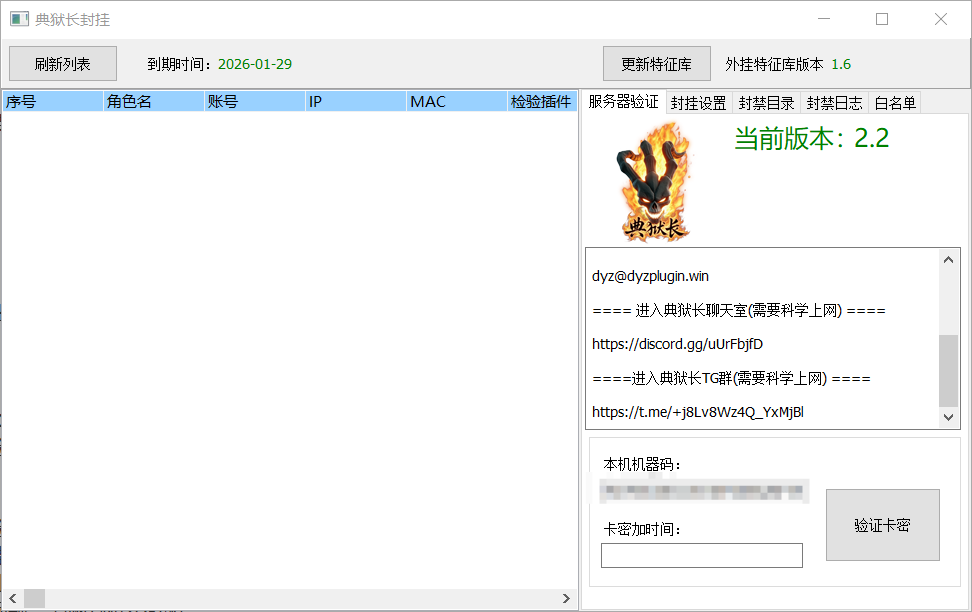Switch to the 封禁日志 tab
Screen dimensions: 972x612
(x=835, y=101)
